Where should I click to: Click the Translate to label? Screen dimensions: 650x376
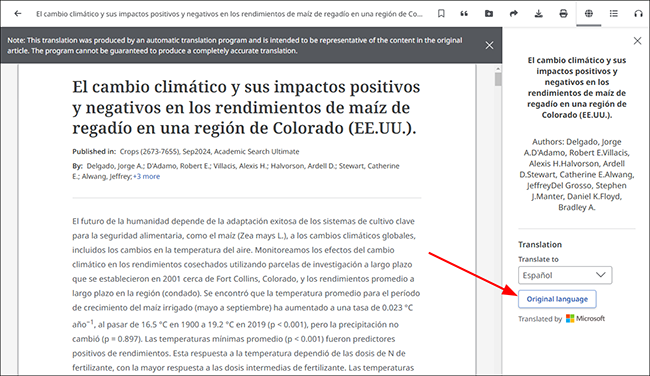(538, 259)
